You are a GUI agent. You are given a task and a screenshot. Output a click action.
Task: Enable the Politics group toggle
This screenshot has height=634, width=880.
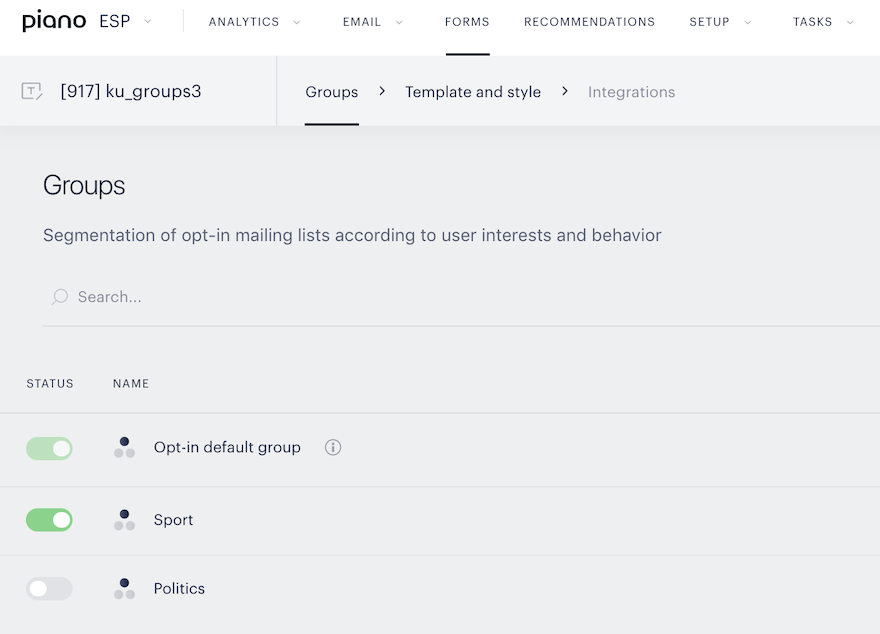(49, 589)
